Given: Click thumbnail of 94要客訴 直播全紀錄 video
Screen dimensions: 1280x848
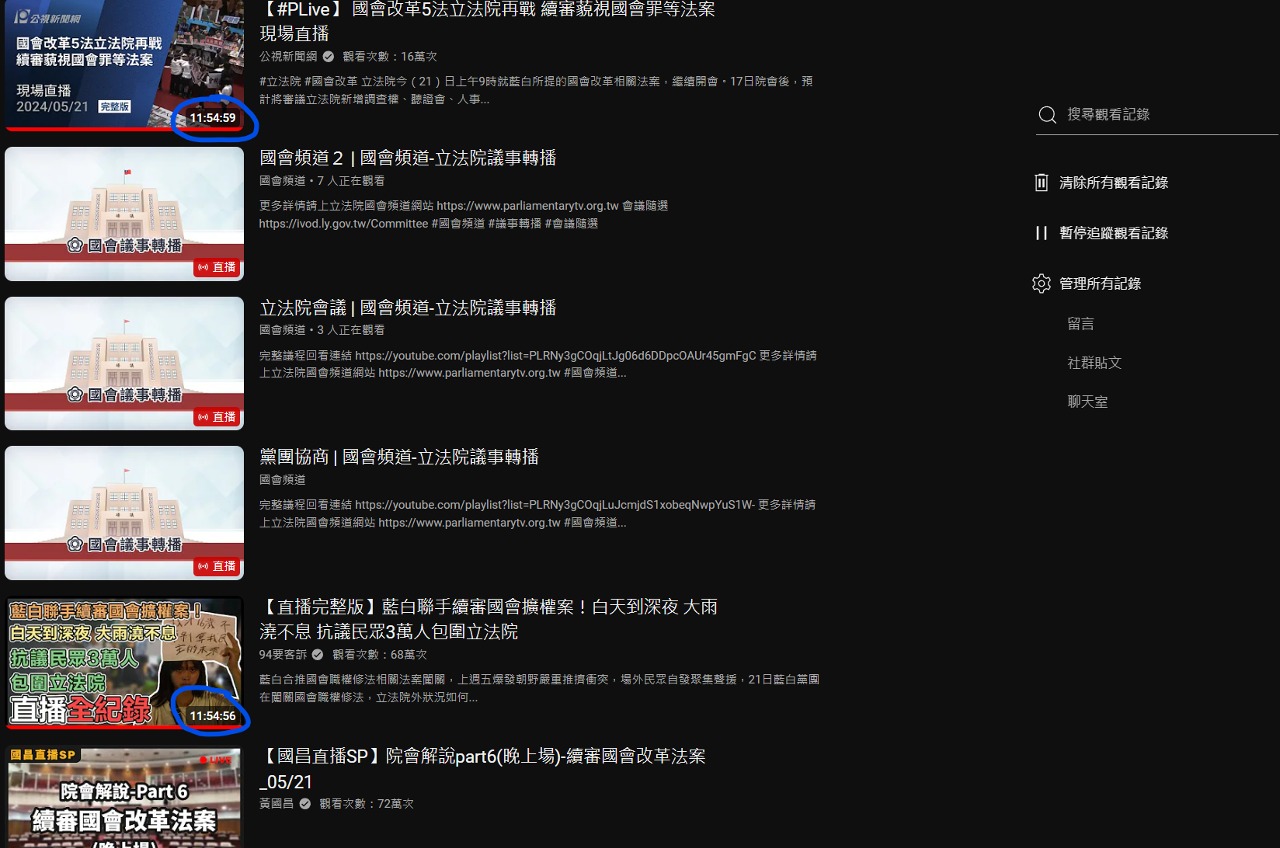Looking at the screenshot, I should (x=124, y=663).
